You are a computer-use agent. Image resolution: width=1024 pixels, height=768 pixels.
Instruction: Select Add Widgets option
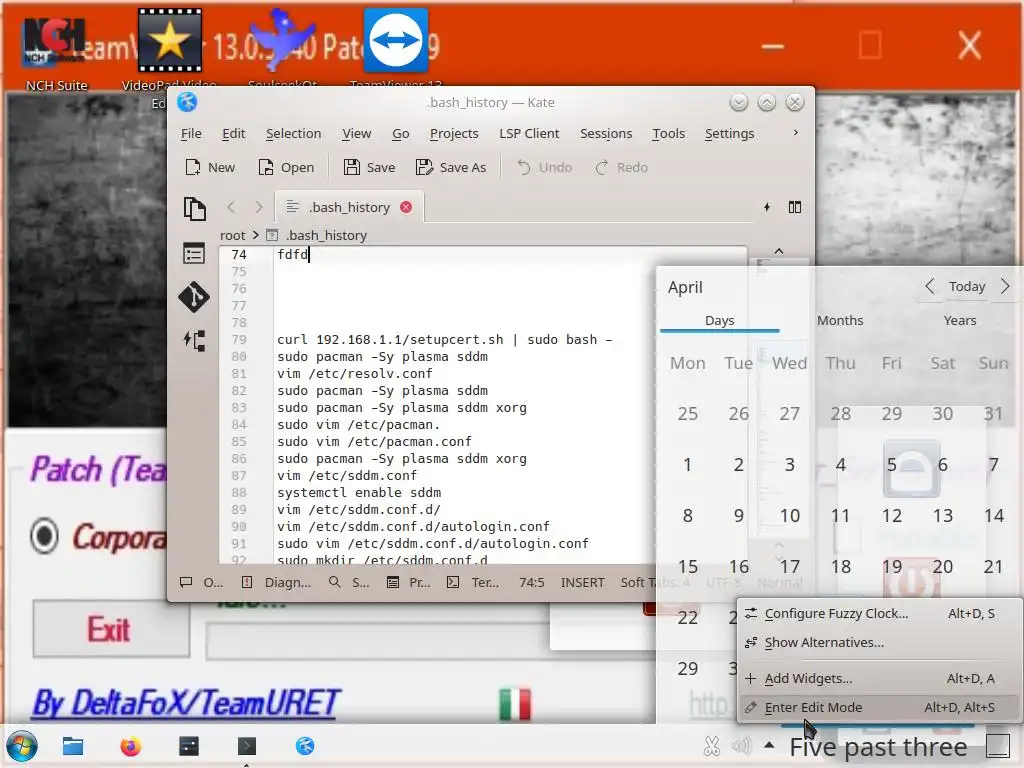880,679
